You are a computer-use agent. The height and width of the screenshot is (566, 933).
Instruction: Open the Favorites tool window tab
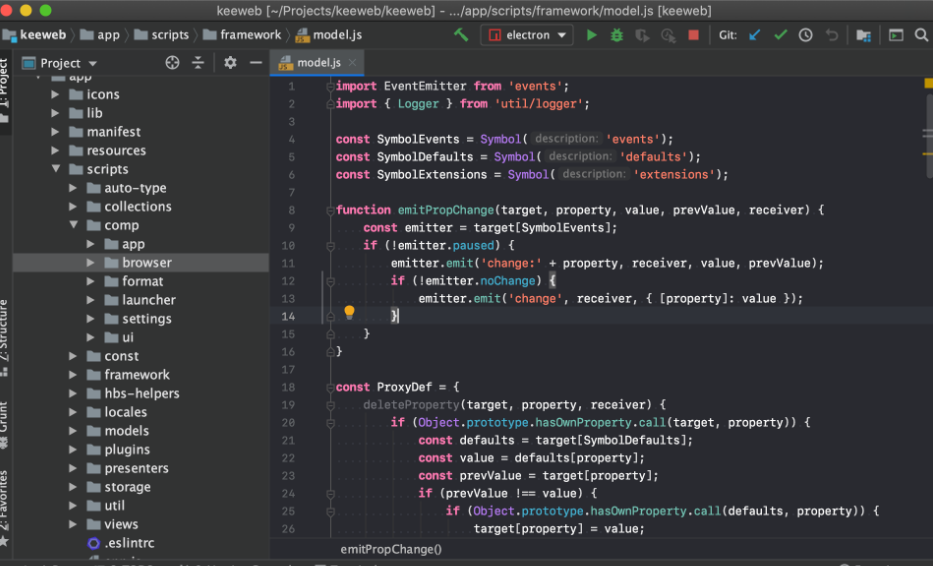pyautogui.click(x=5, y=508)
